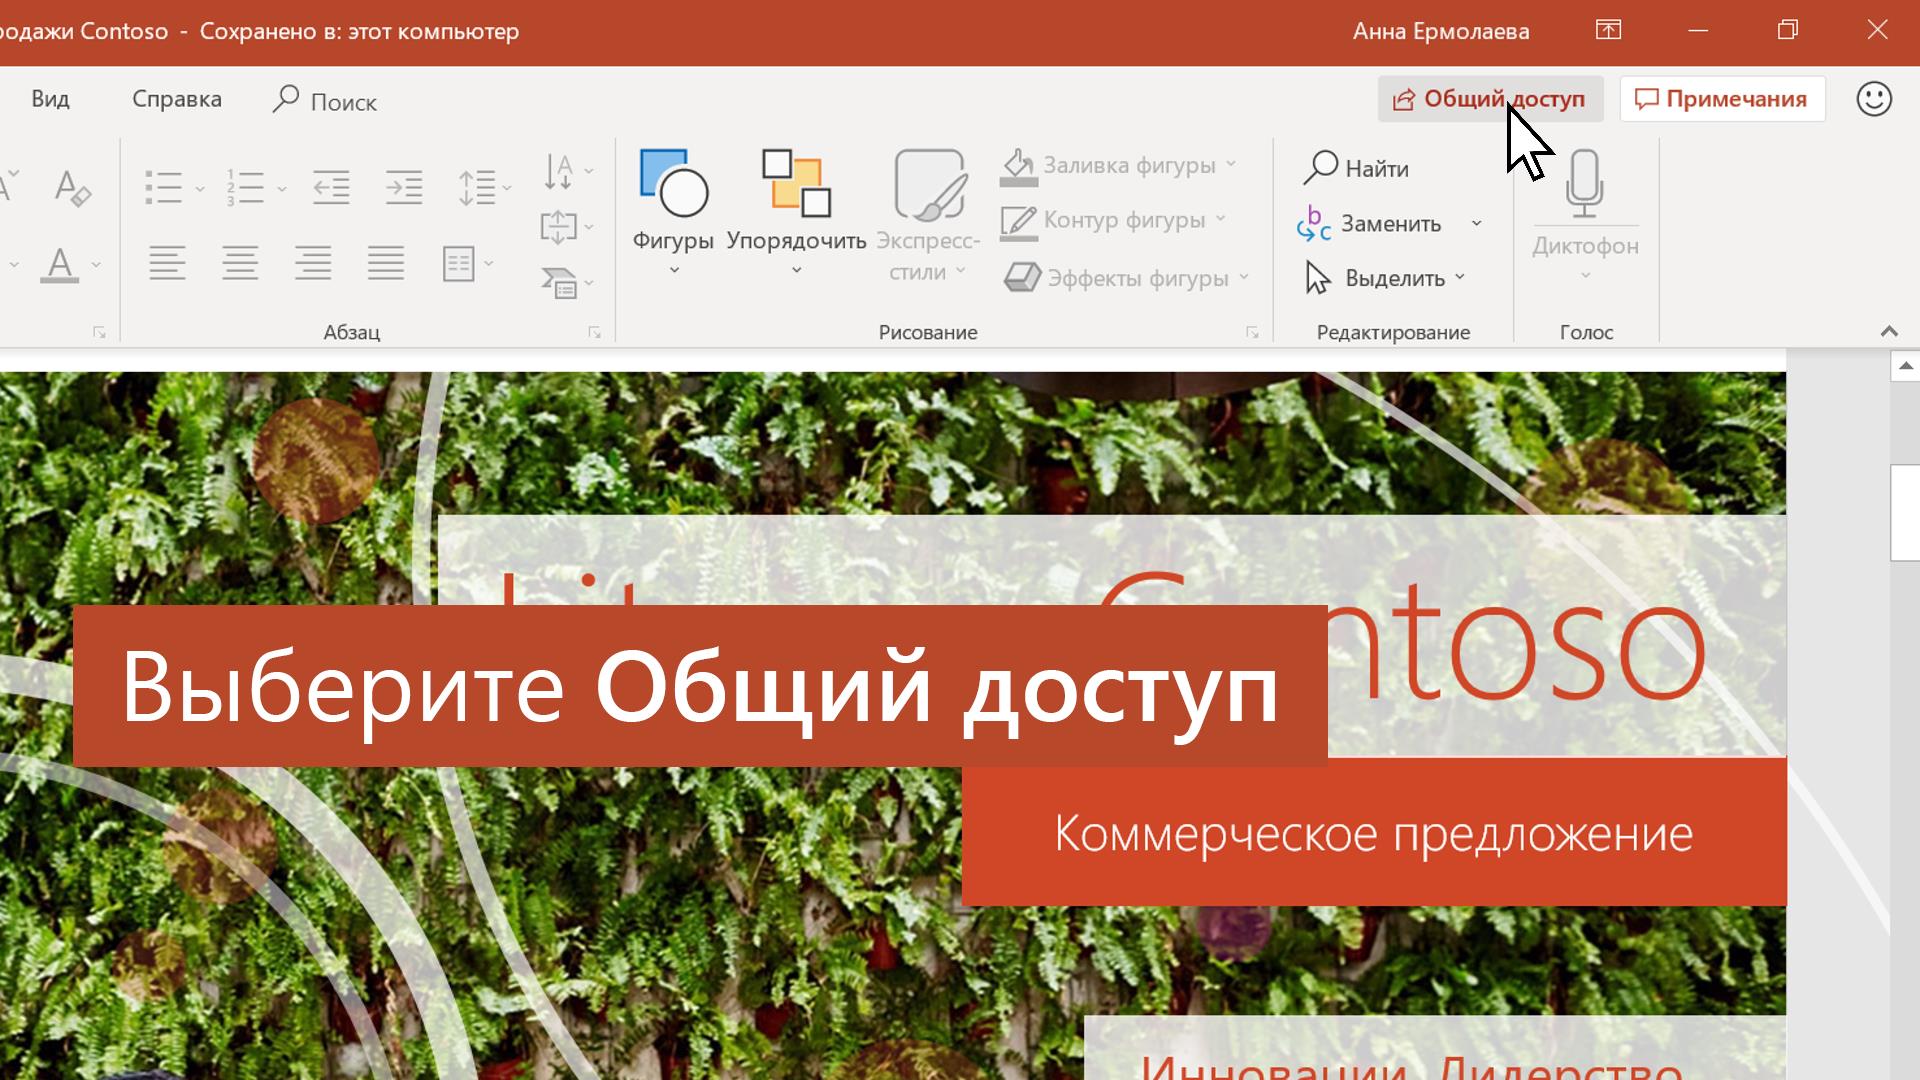The image size is (1920, 1080).
Task: Align paragraph text to the left
Action: [x=167, y=263]
